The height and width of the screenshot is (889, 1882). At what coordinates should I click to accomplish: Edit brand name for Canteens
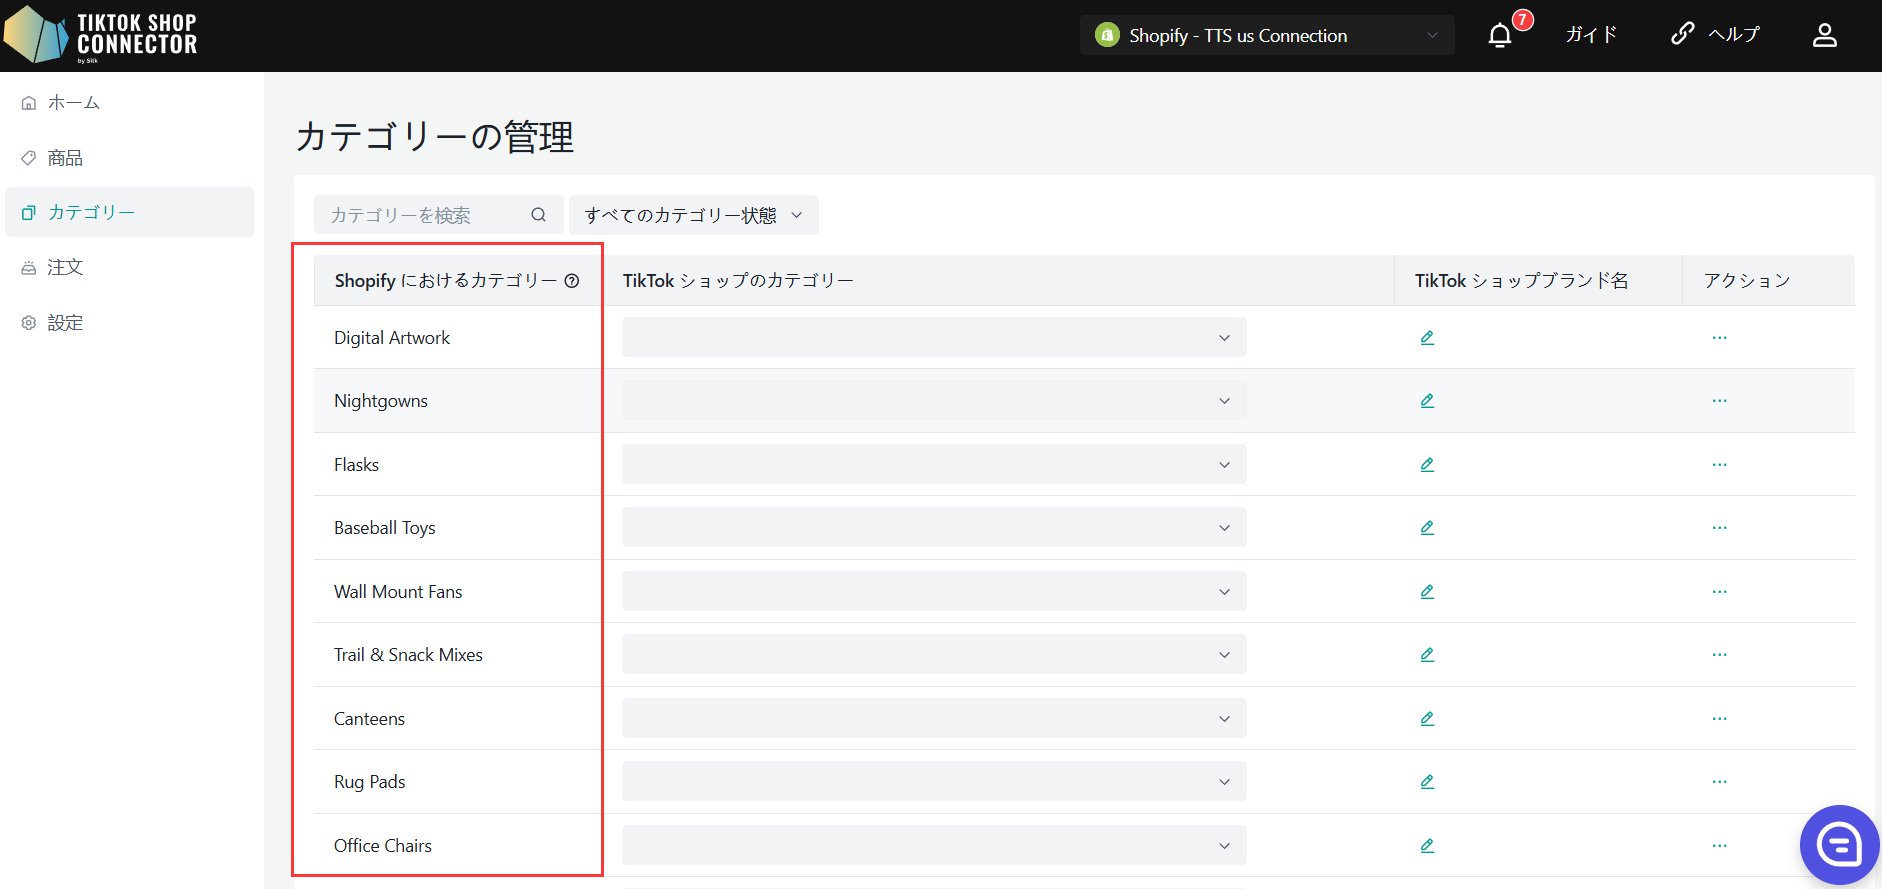pos(1427,719)
